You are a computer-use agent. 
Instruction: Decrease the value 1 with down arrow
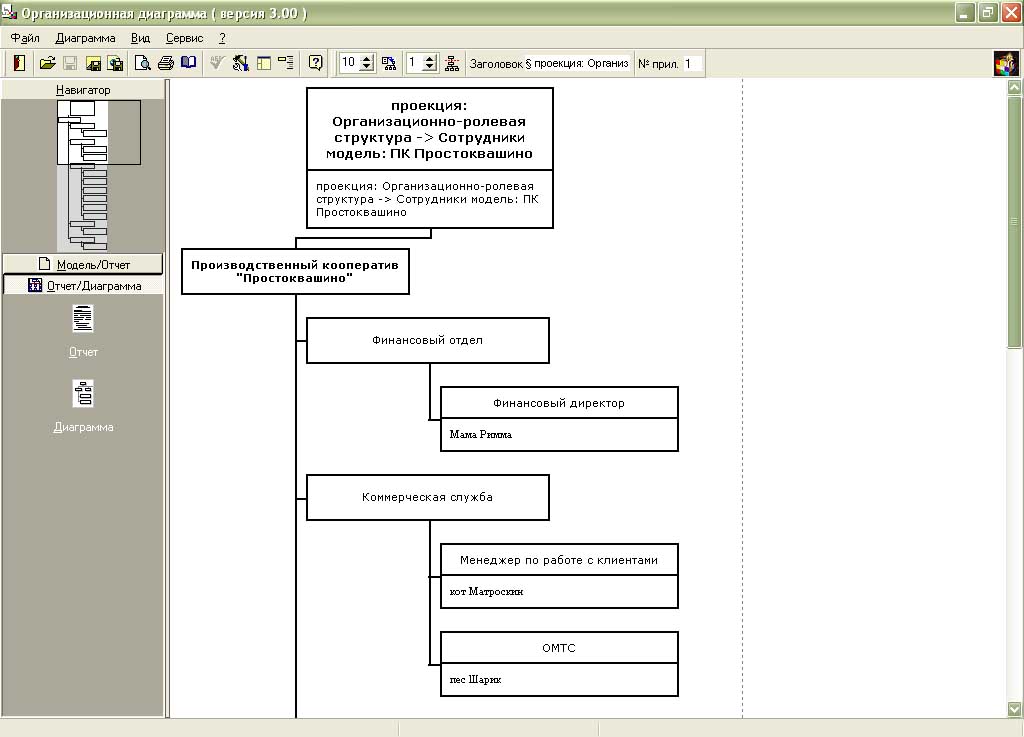[430, 67]
